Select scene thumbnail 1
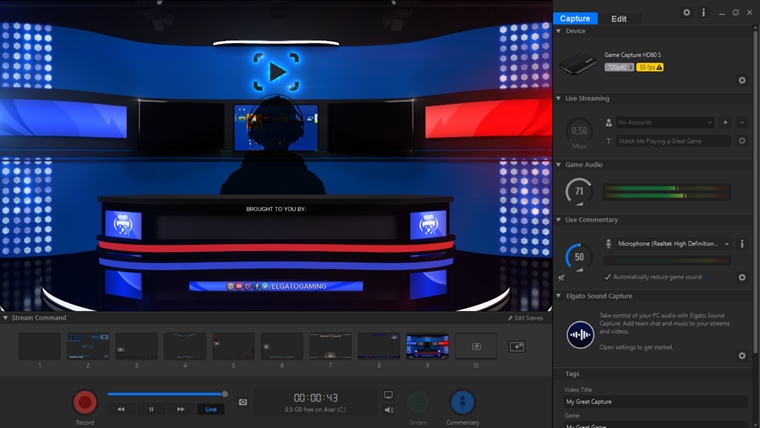 [39, 346]
